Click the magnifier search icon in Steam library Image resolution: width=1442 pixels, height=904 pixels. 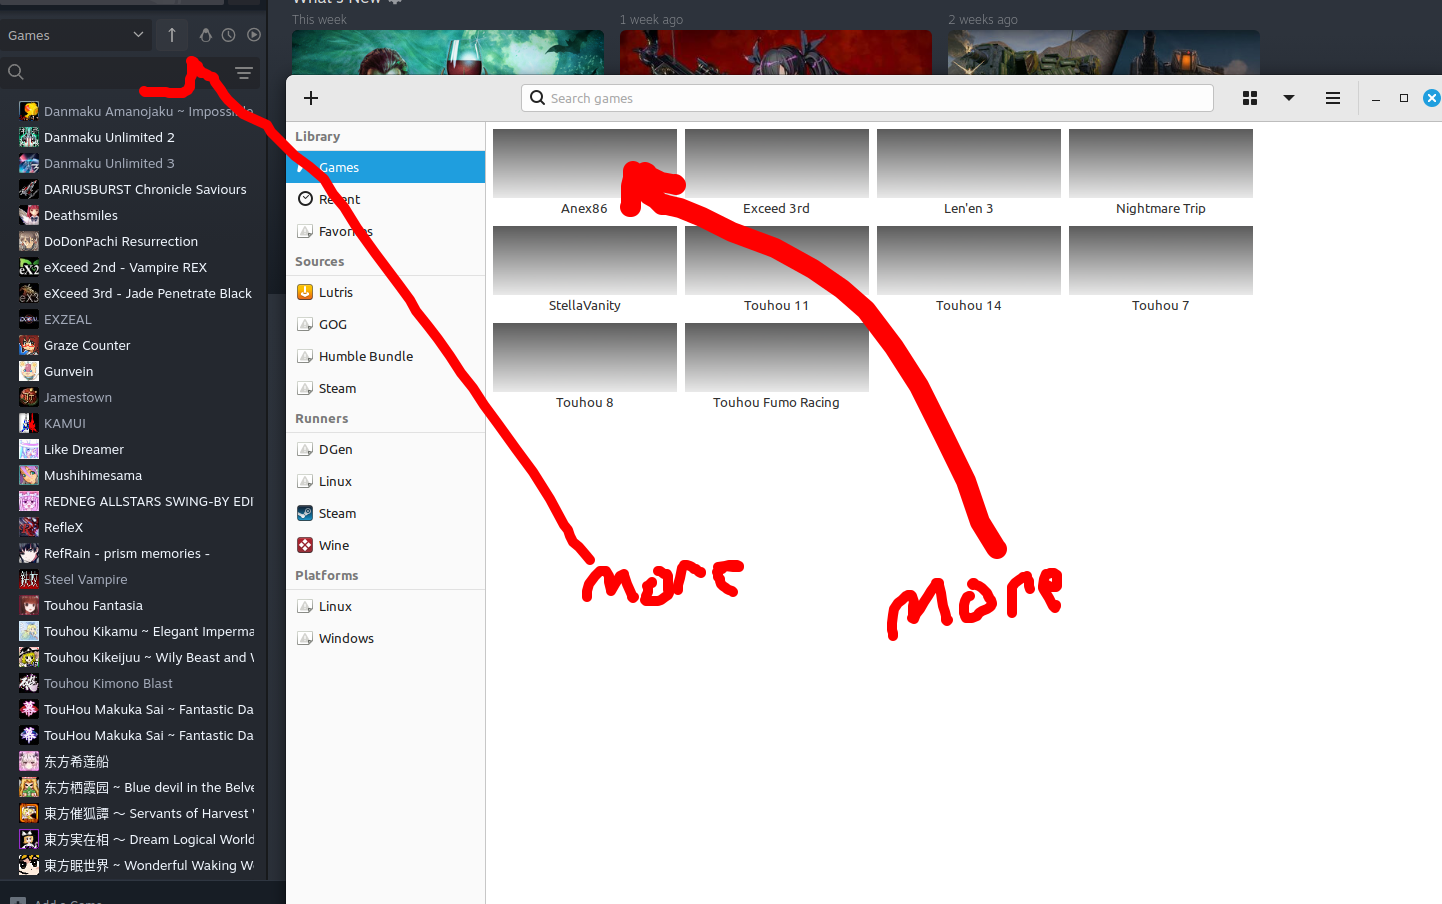point(16,72)
